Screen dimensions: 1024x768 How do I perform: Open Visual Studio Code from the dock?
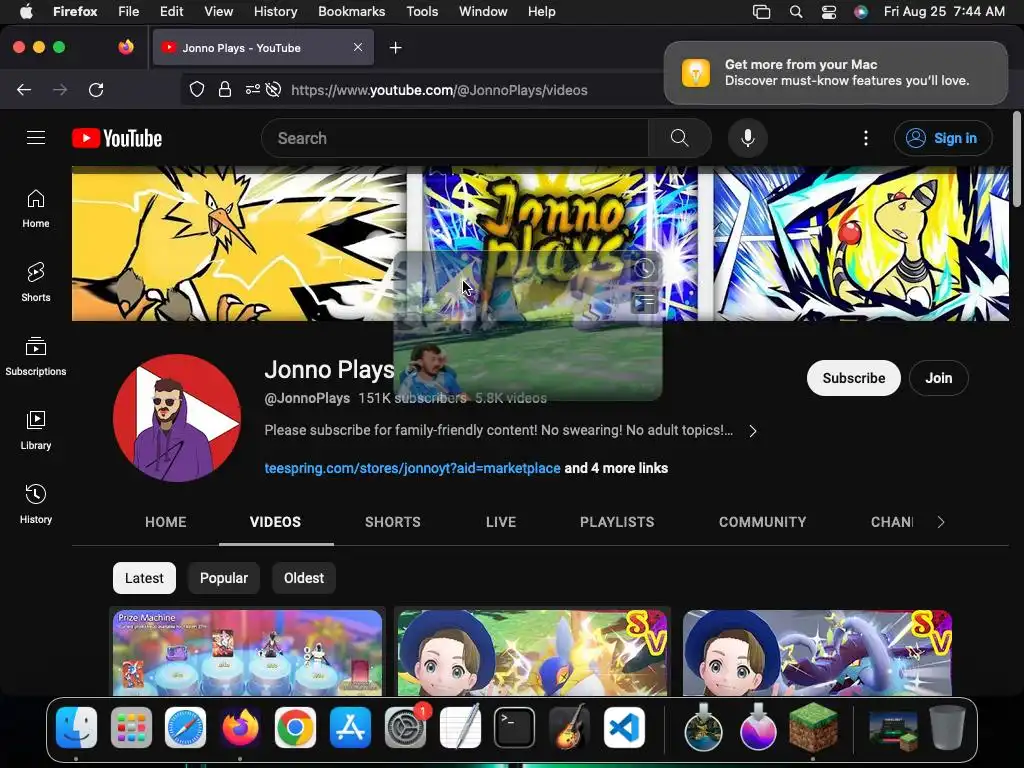pos(624,728)
